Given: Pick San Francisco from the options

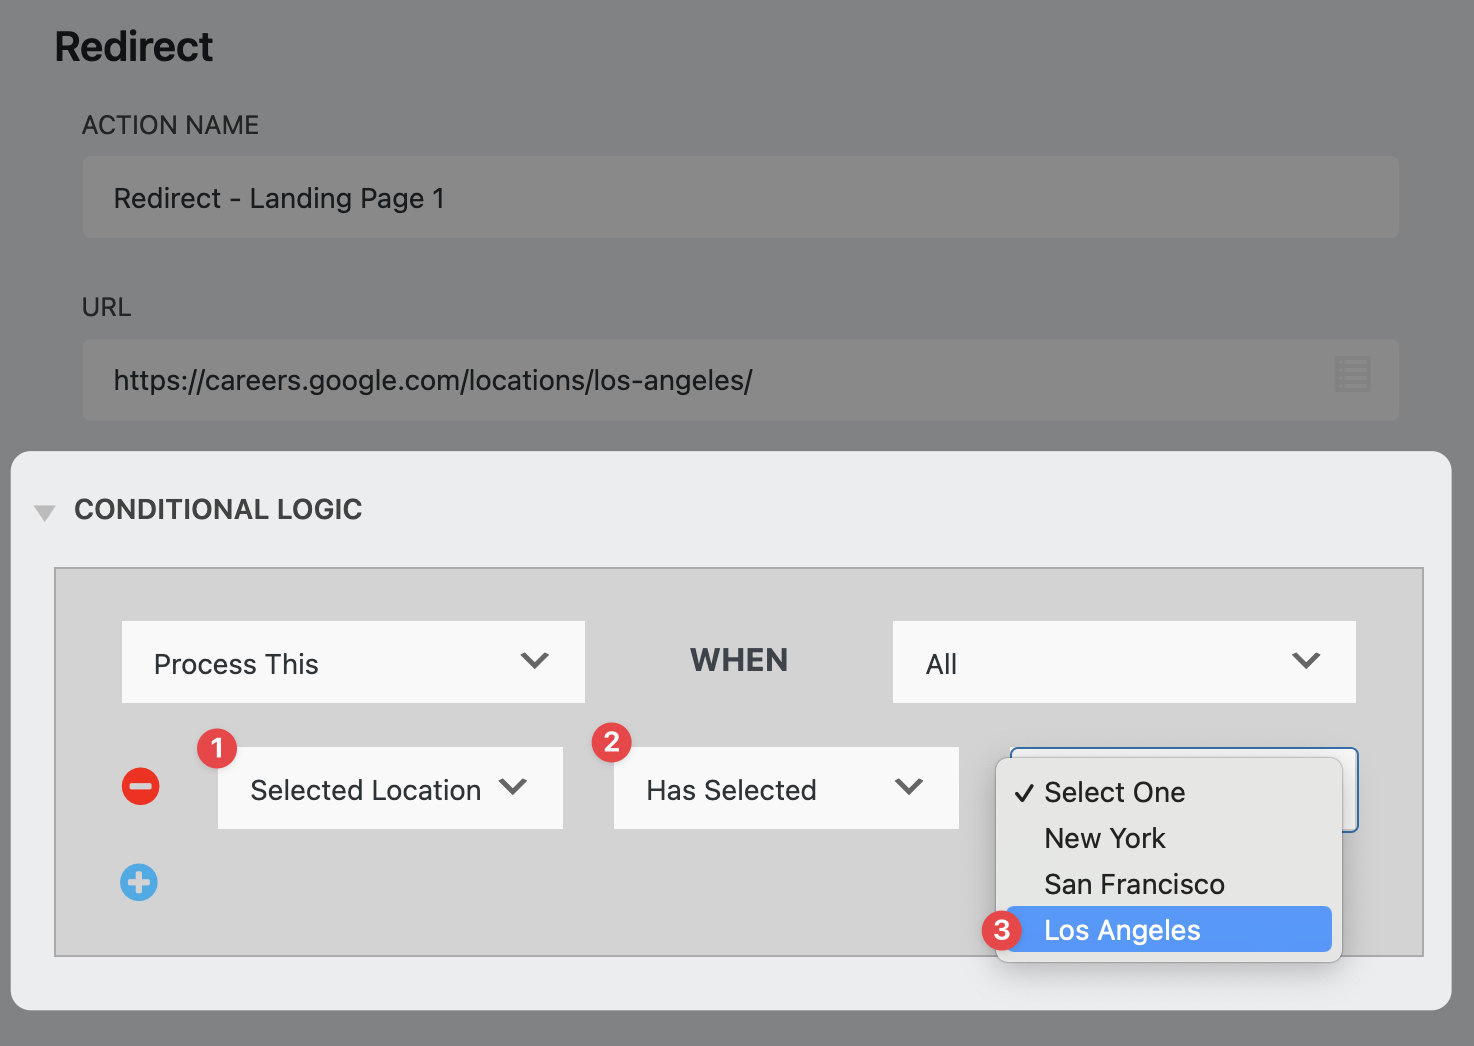Looking at the screenshot, I should click(x=1134, y=884).
